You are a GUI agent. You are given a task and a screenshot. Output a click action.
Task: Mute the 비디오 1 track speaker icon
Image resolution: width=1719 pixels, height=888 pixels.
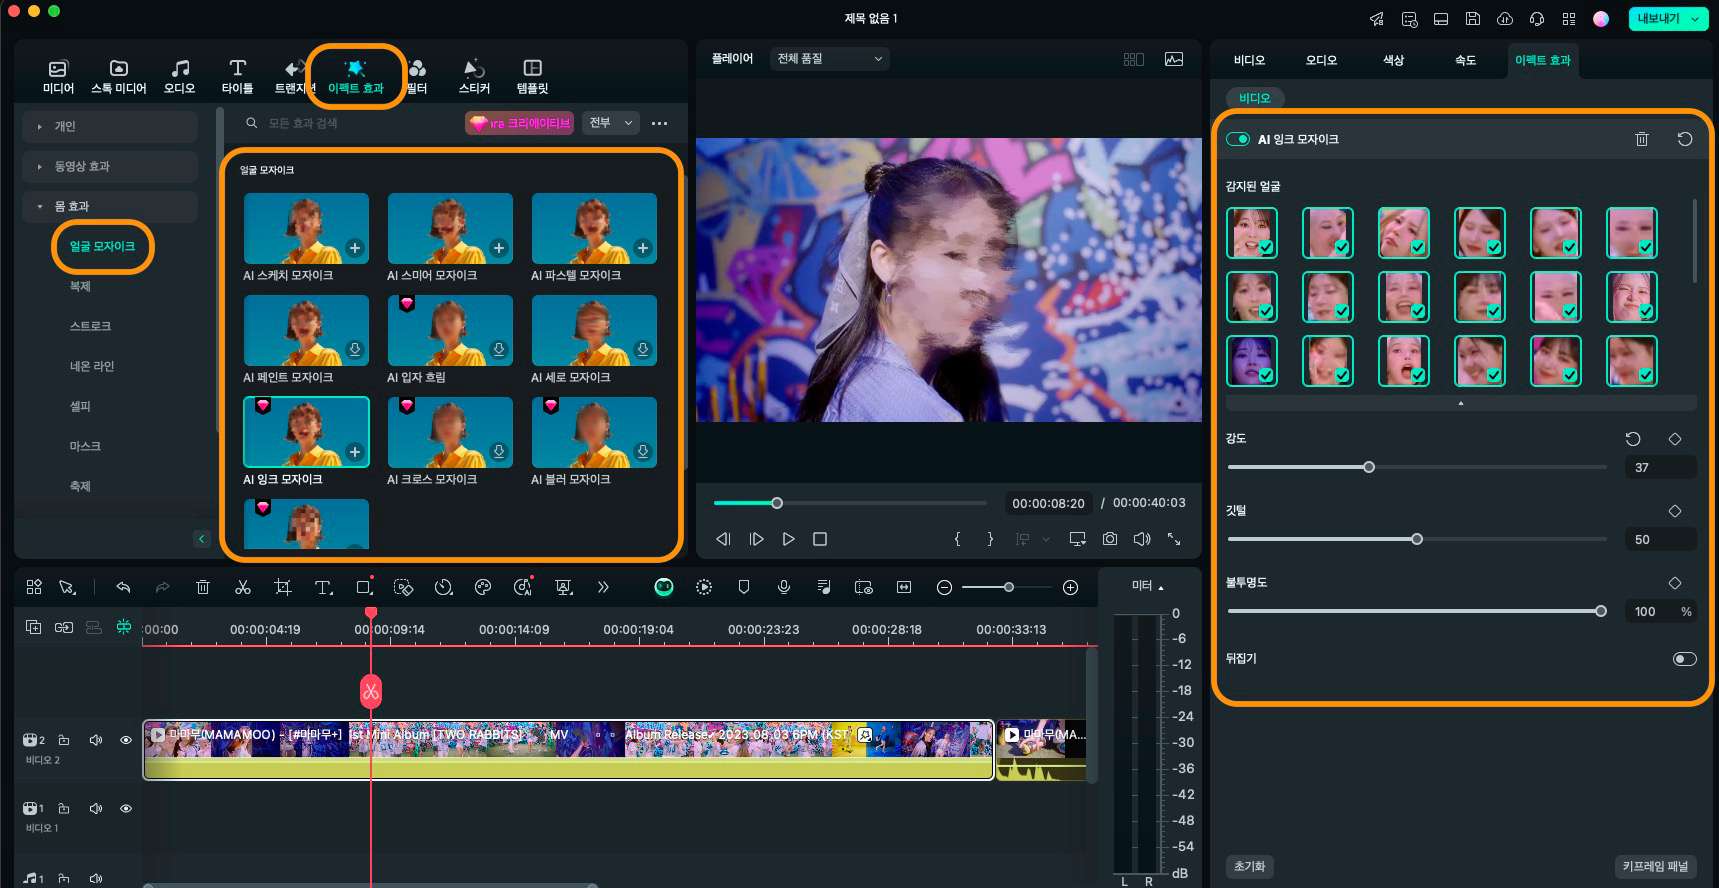click(96, 808)
